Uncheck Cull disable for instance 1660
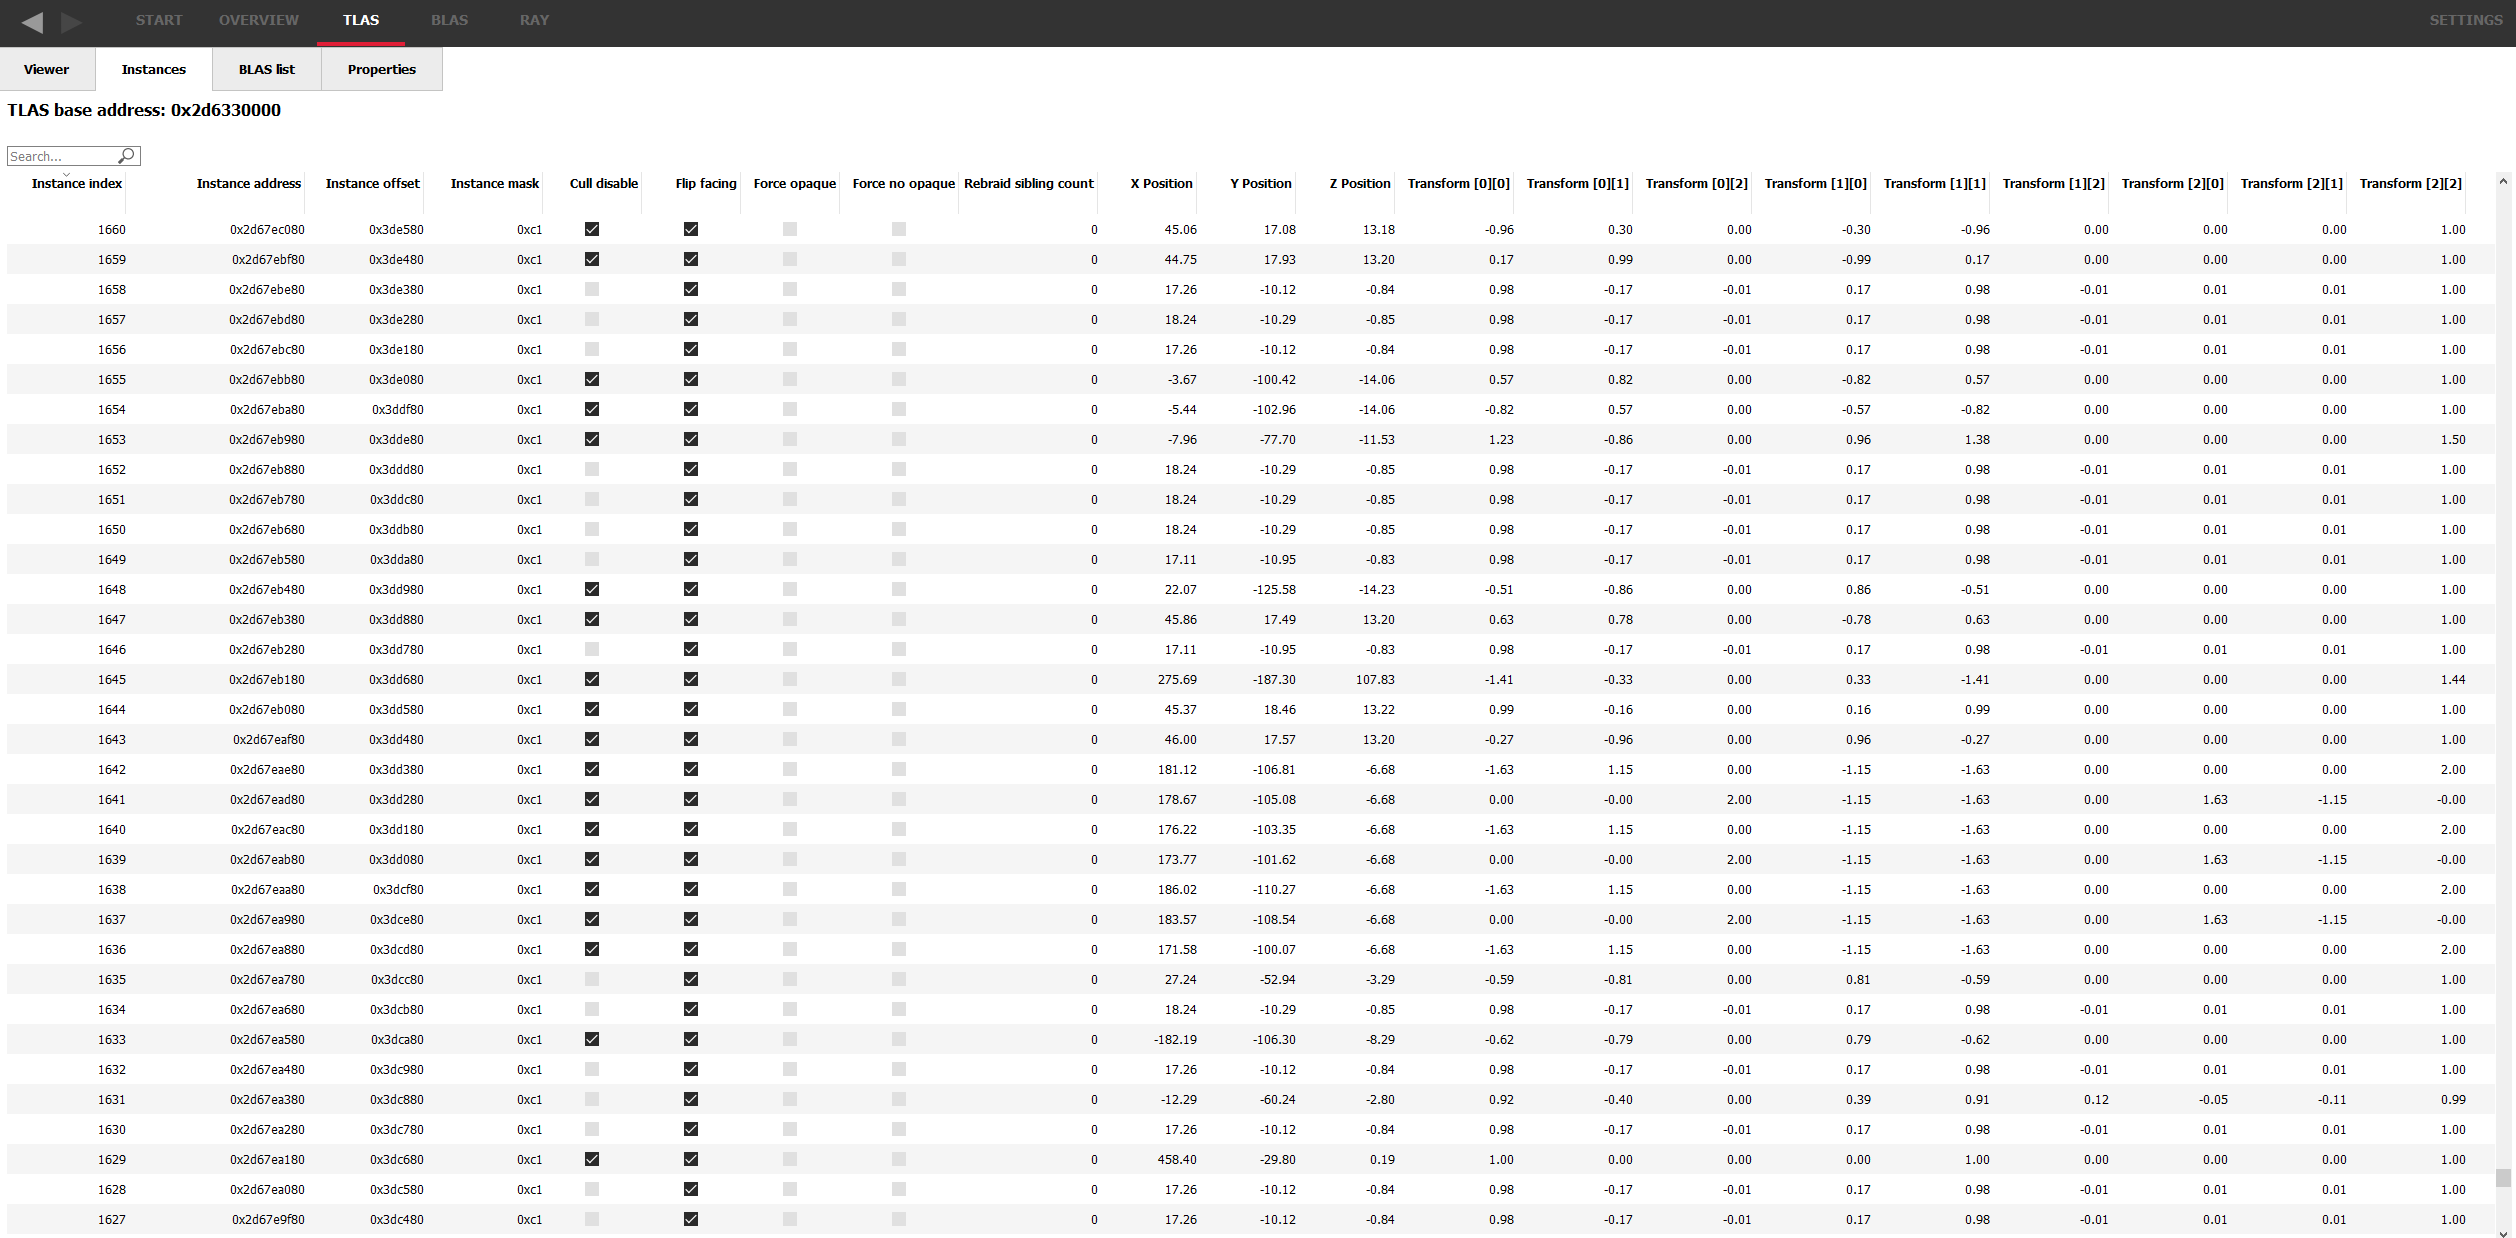This screenshot has height=1238, width=2516. coord(592,229)
